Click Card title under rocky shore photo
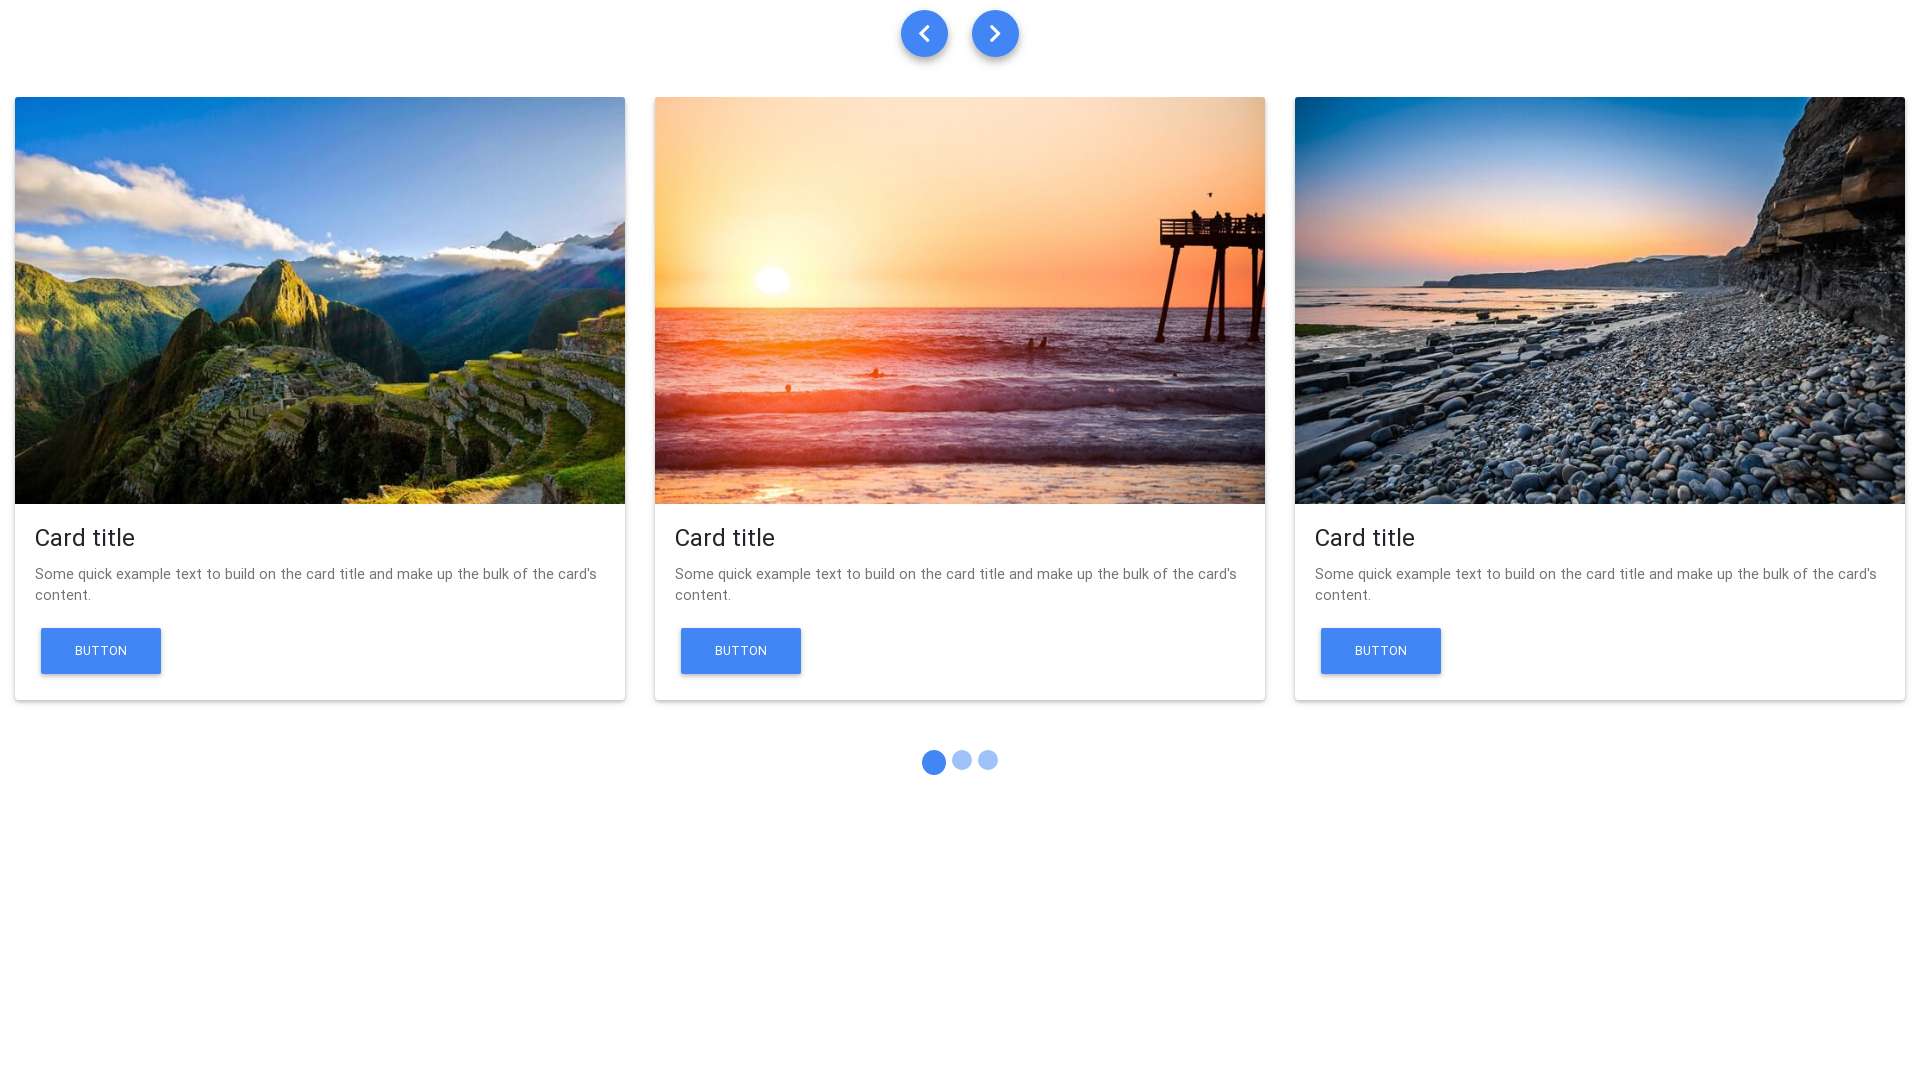This screenshot has width=1920, height=1080. 1365,538
